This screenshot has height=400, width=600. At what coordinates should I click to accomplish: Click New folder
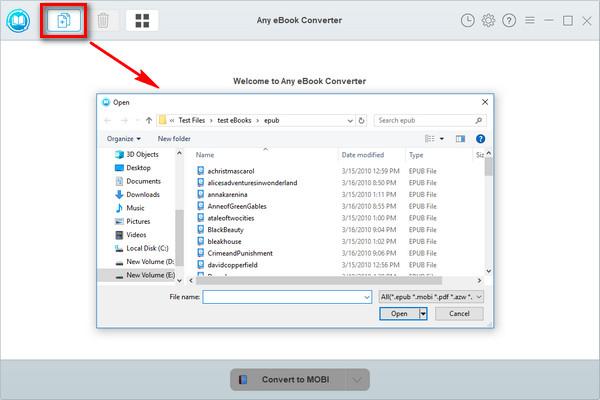point(174,139)
